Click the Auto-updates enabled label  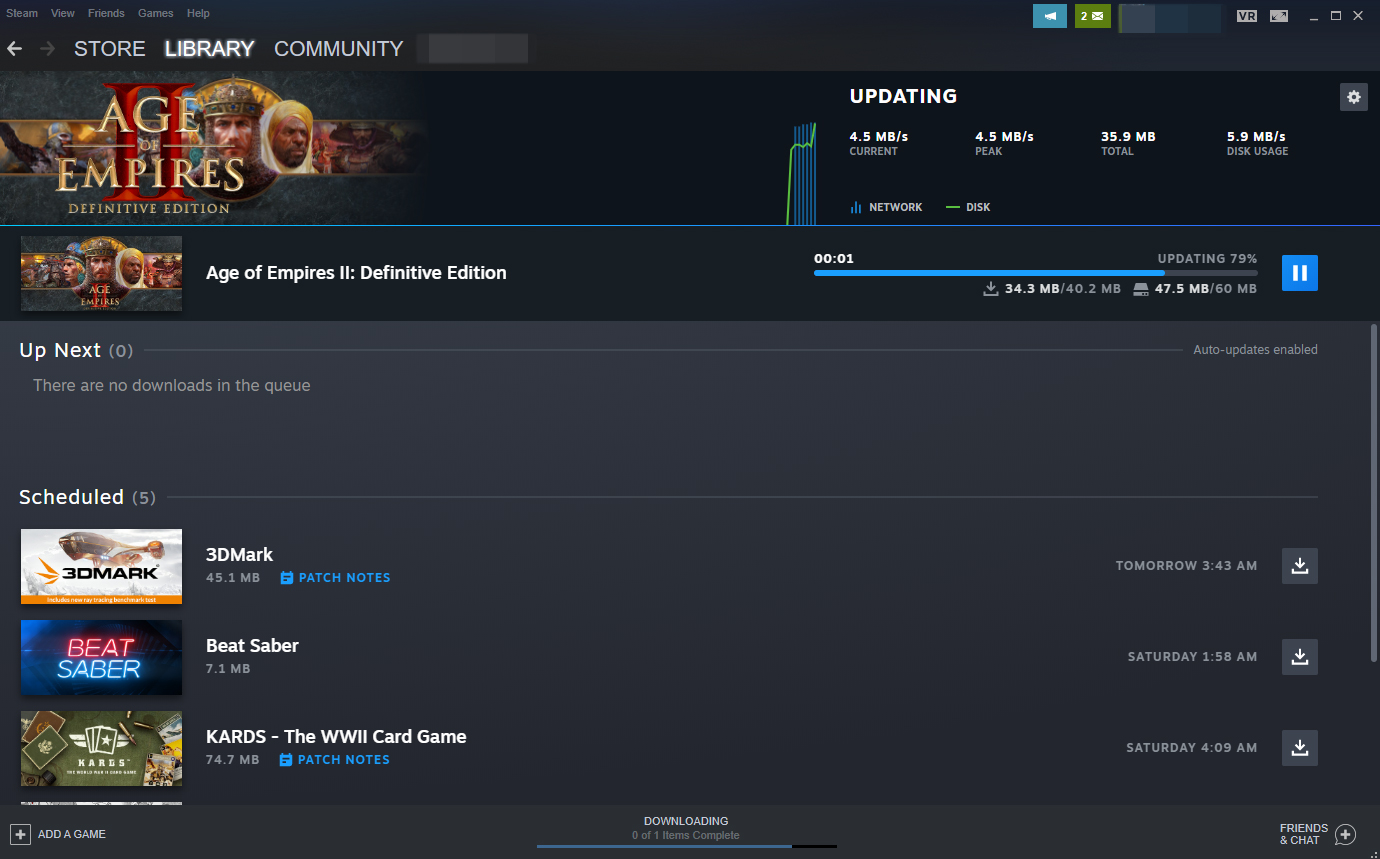(x=1255, y=350)
